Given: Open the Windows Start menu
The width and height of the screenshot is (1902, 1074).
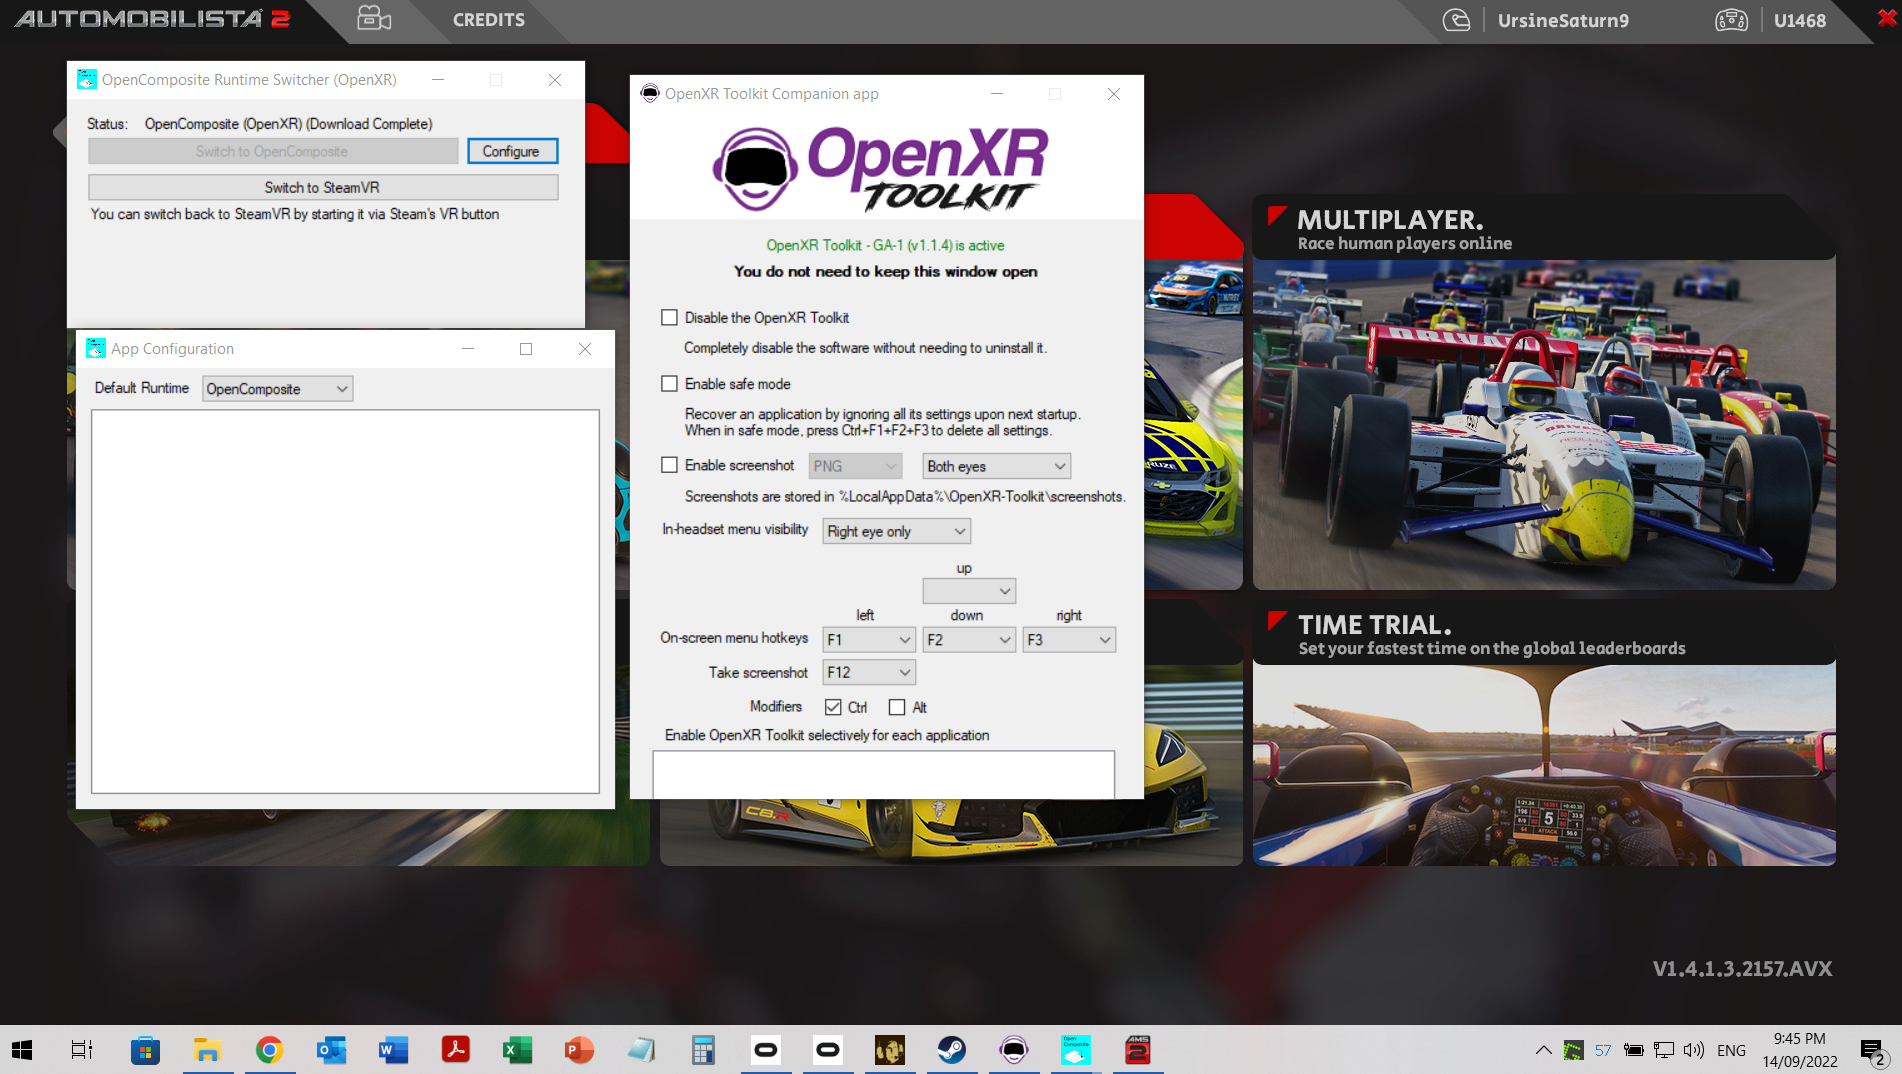Looking at the screenshot, I should [22, 1050].
